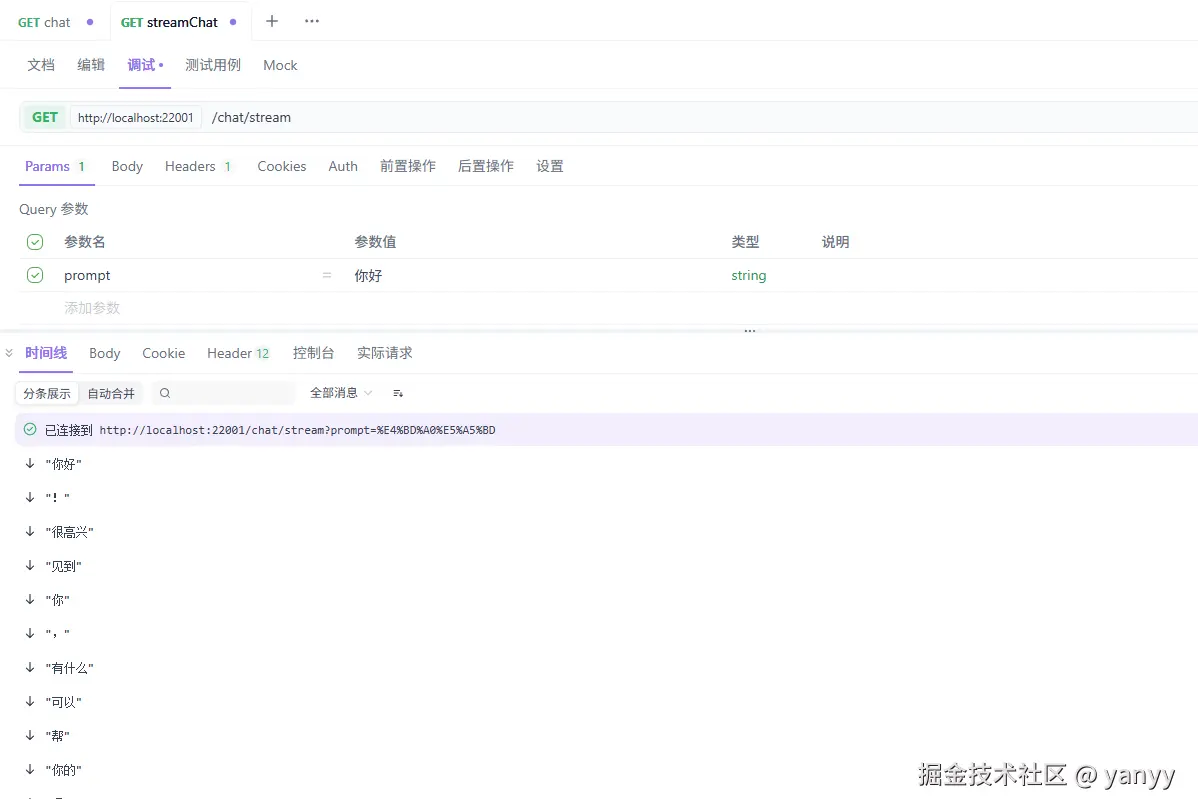Click the connected URL log line

pos(607,430)
